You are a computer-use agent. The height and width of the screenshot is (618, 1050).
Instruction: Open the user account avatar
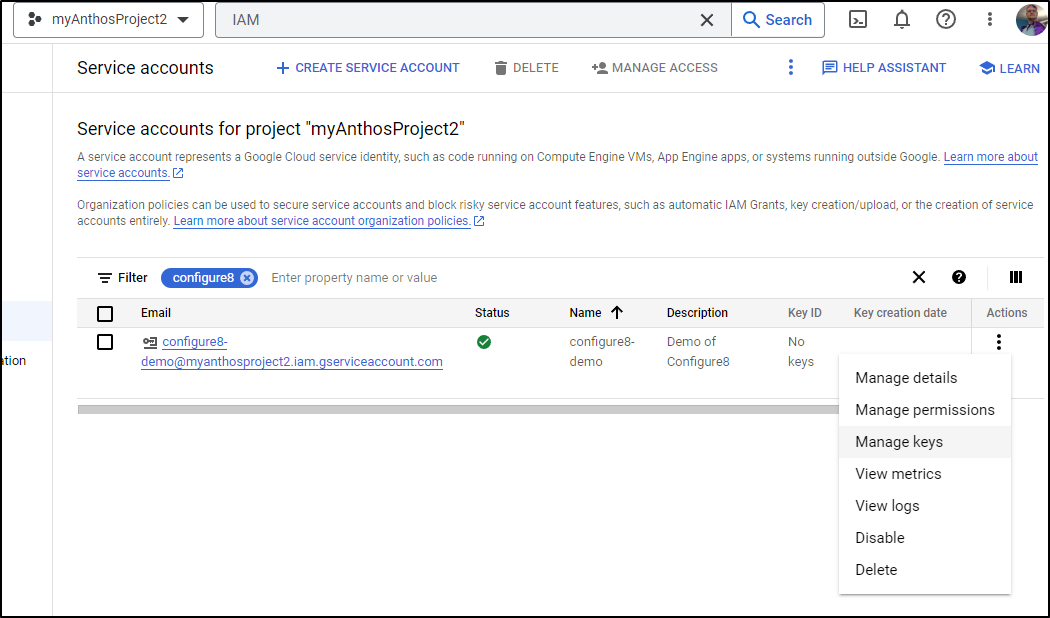(x=1032, y=19)
